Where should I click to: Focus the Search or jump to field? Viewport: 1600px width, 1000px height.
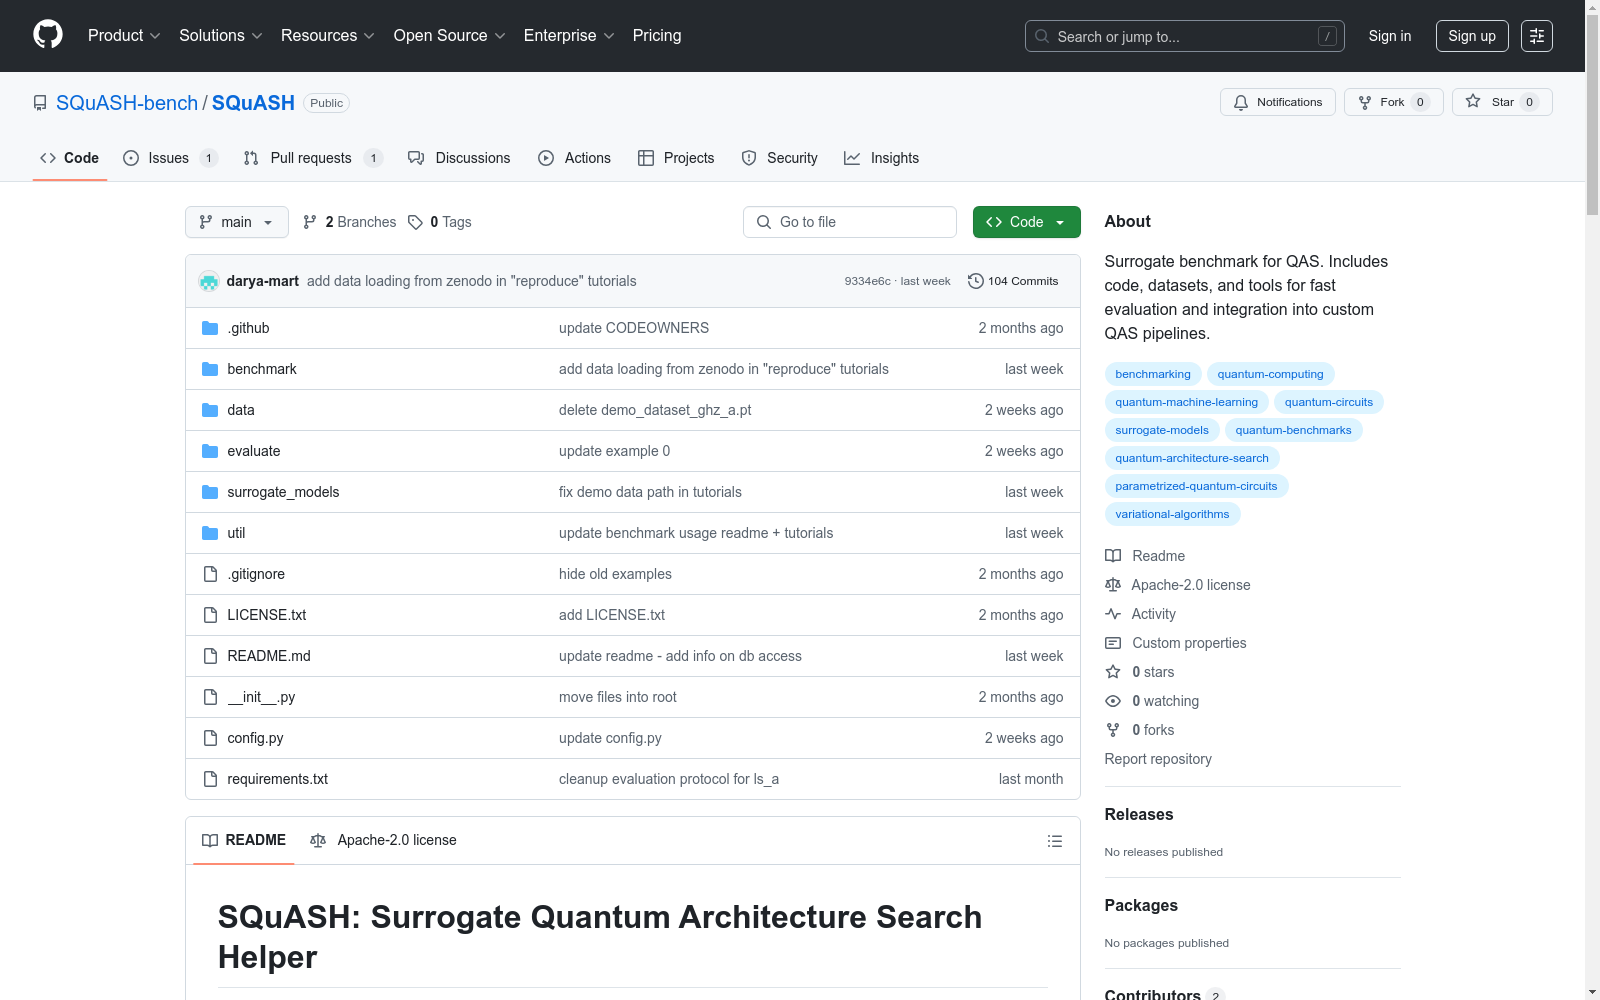pos(1185,36)
